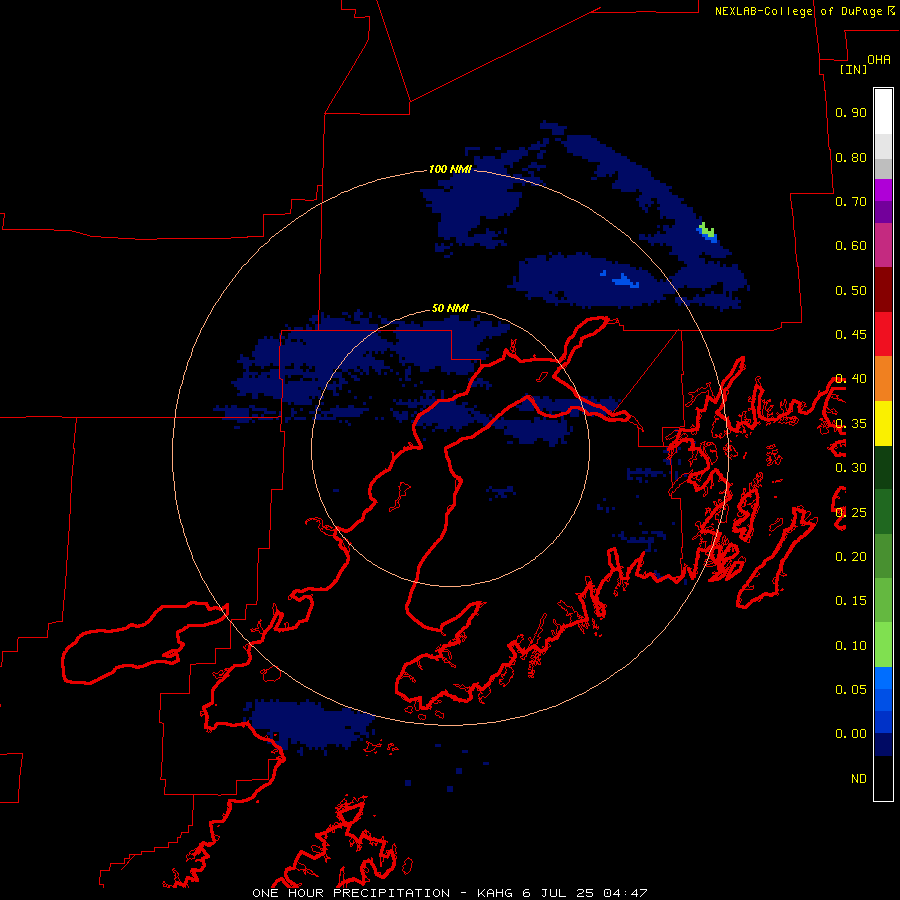Screen dimensions: 900x900
Task: Click the 0.70 scale label
Action: (x=851, y=201)
